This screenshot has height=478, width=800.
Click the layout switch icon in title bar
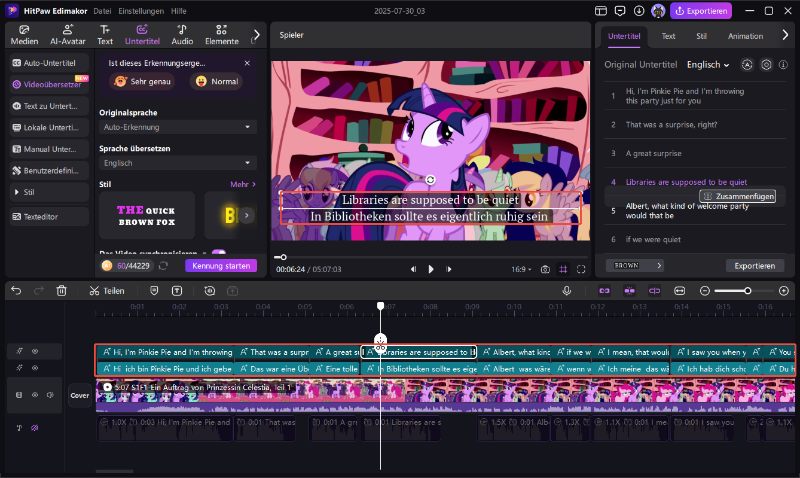601,11
